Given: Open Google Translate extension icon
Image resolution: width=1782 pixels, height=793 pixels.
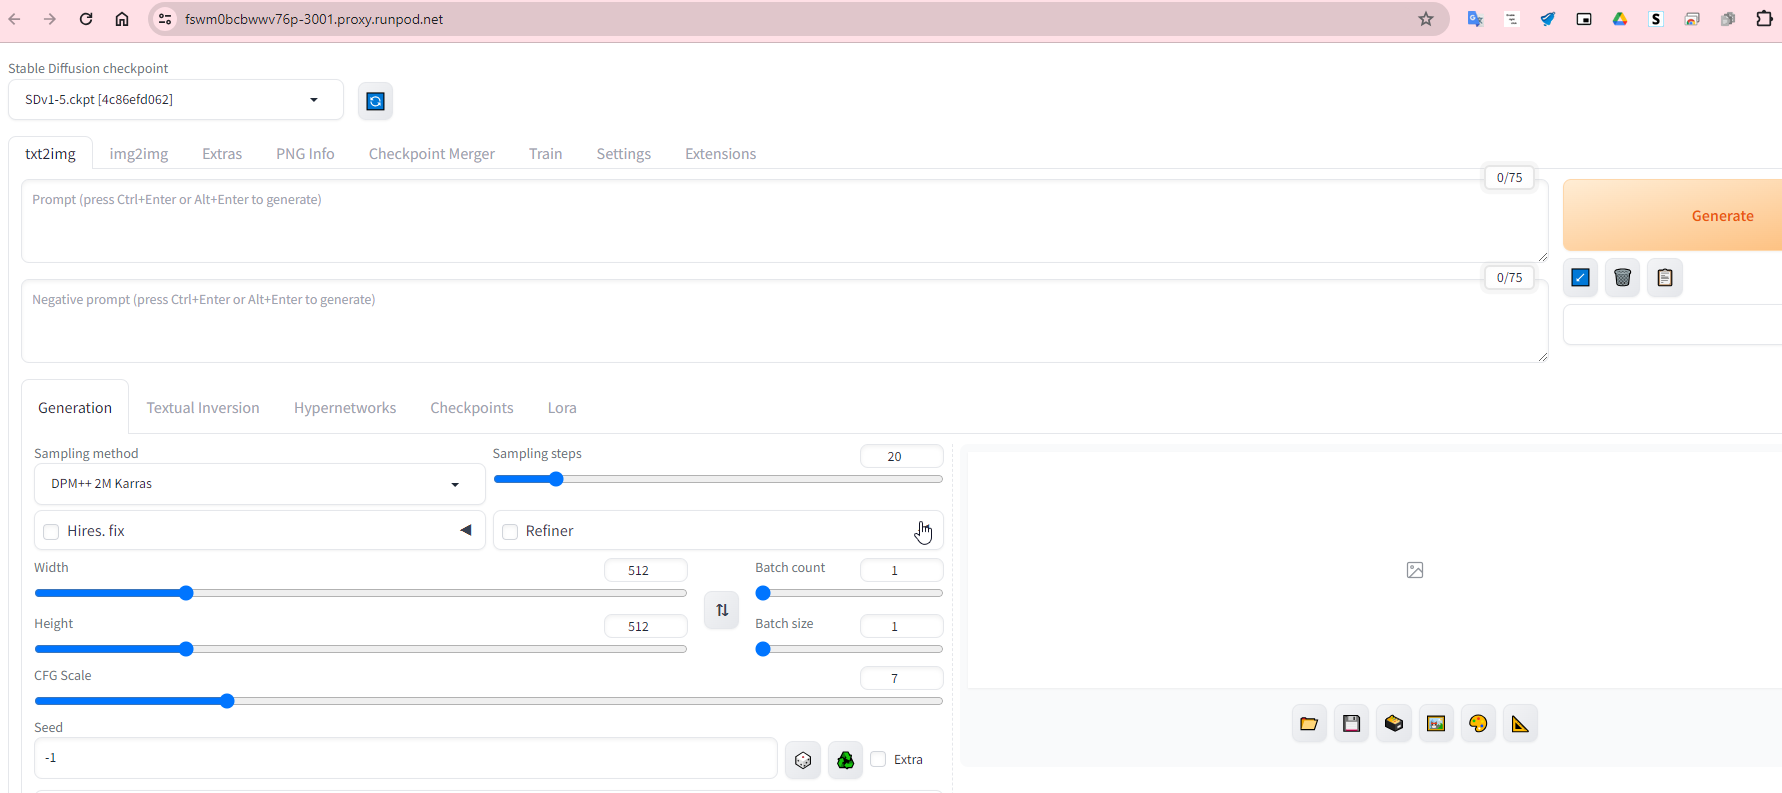Looking at the screenshot, I should [1475, 19].
